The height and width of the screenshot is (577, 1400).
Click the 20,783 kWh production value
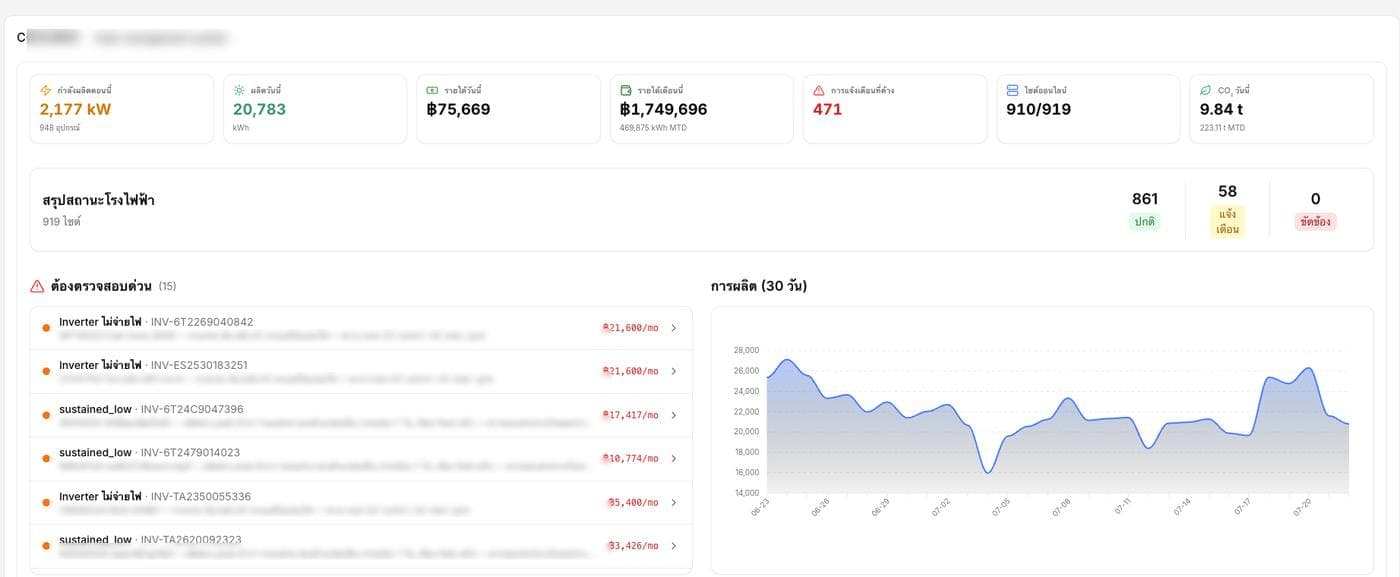tap(259, 110)
